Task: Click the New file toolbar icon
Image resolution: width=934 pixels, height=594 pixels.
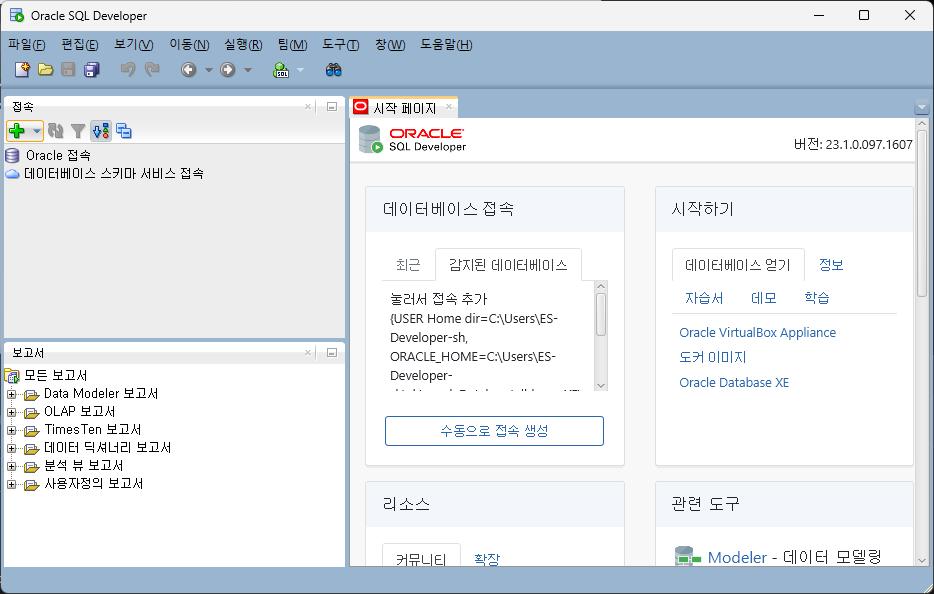Action: [22, 70]
